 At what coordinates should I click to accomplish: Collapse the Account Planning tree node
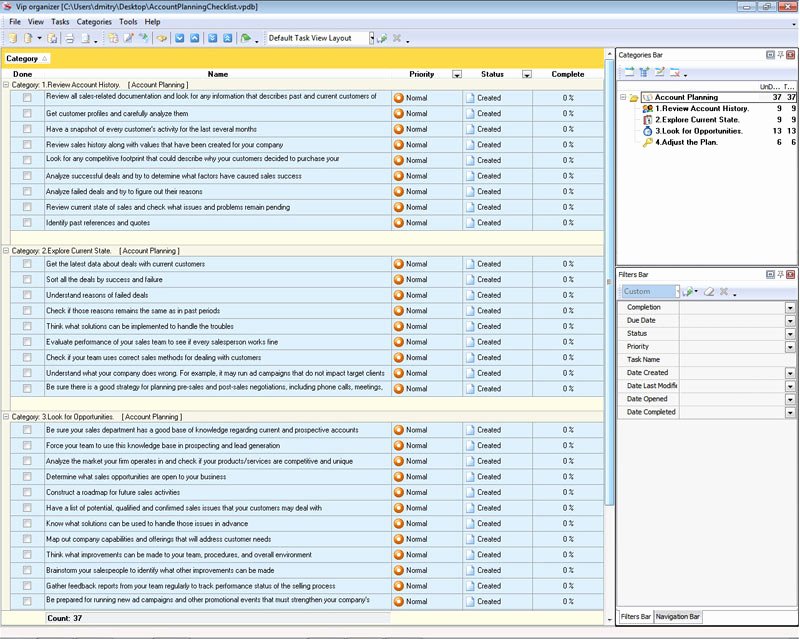623,97
